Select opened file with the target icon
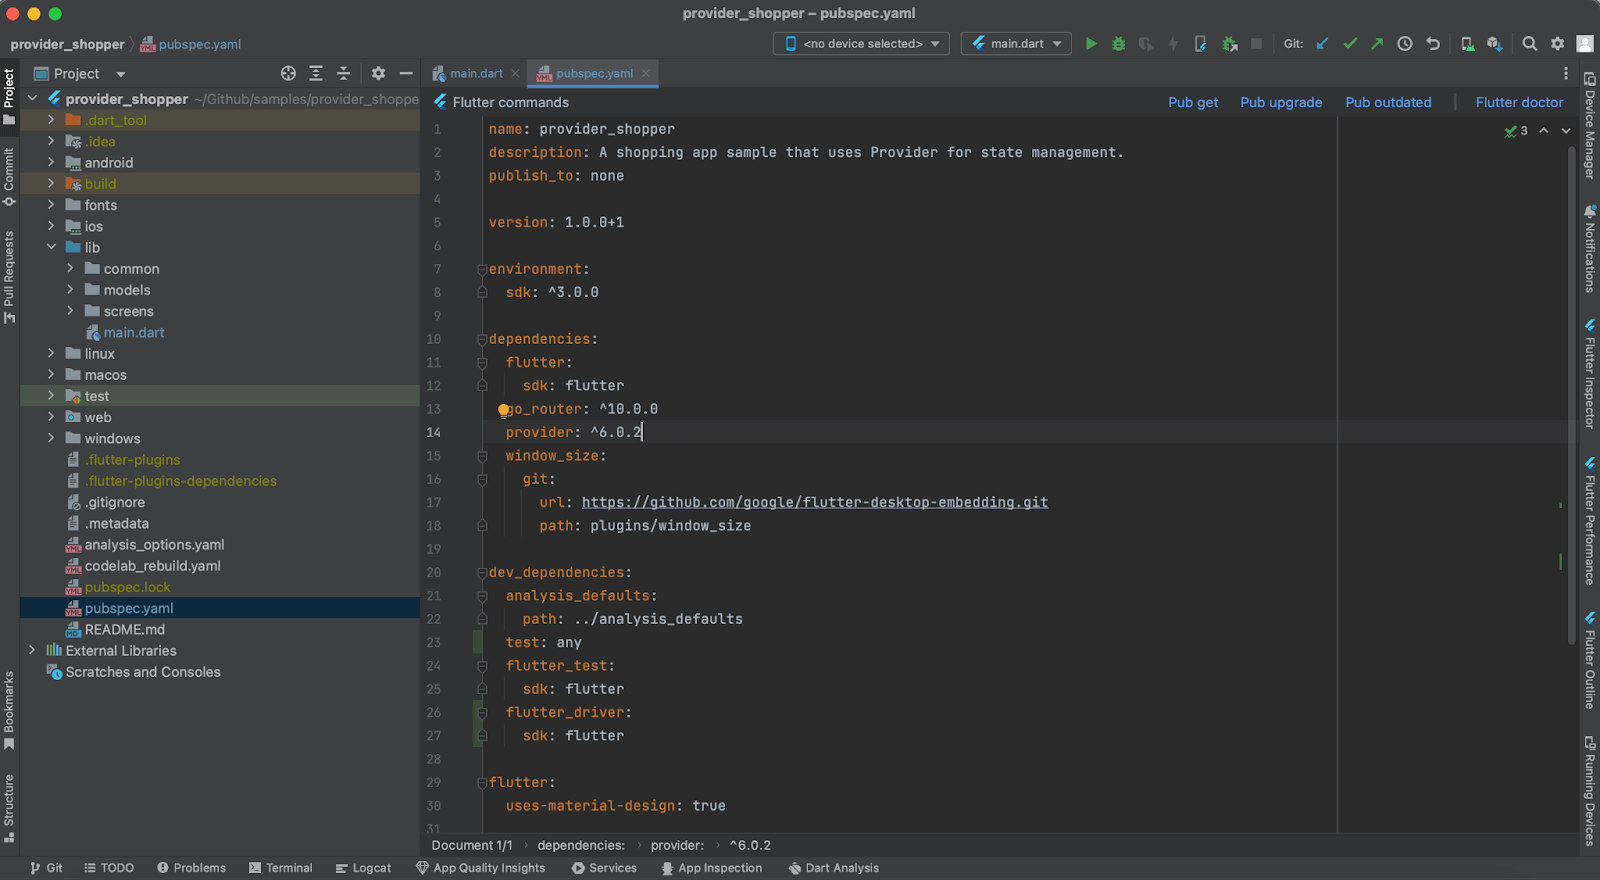The image size is (1600, 880). coord(288,73)
